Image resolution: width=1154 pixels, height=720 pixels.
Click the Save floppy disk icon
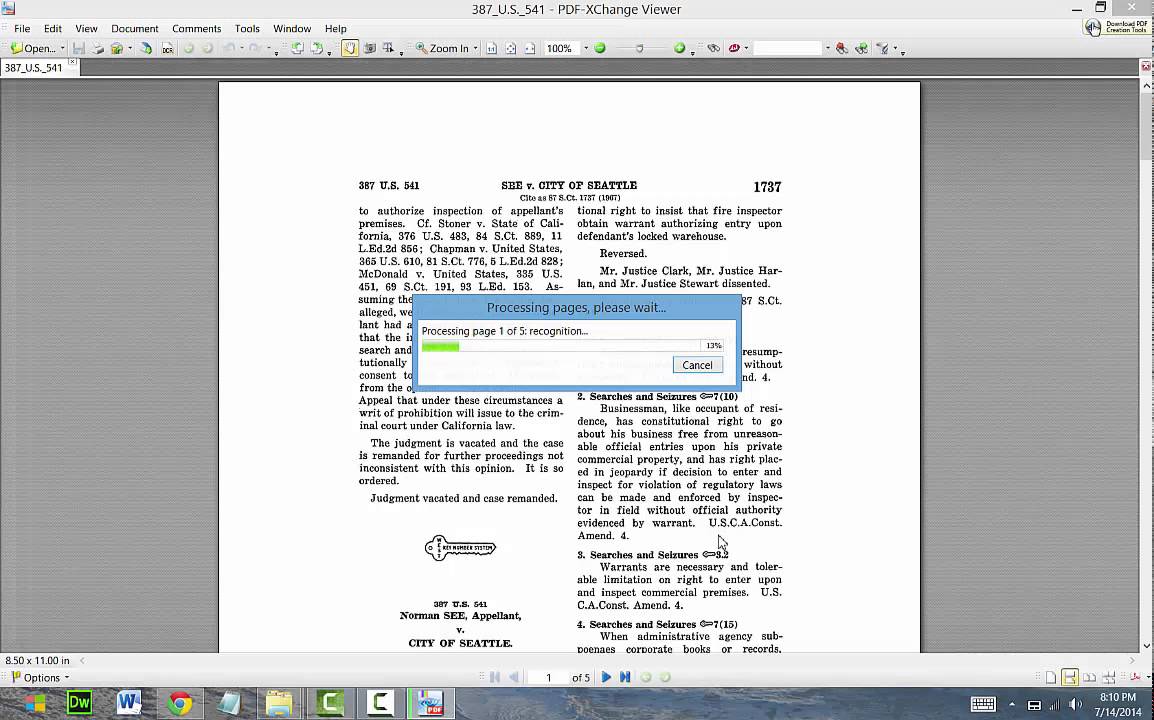point(79,48)
